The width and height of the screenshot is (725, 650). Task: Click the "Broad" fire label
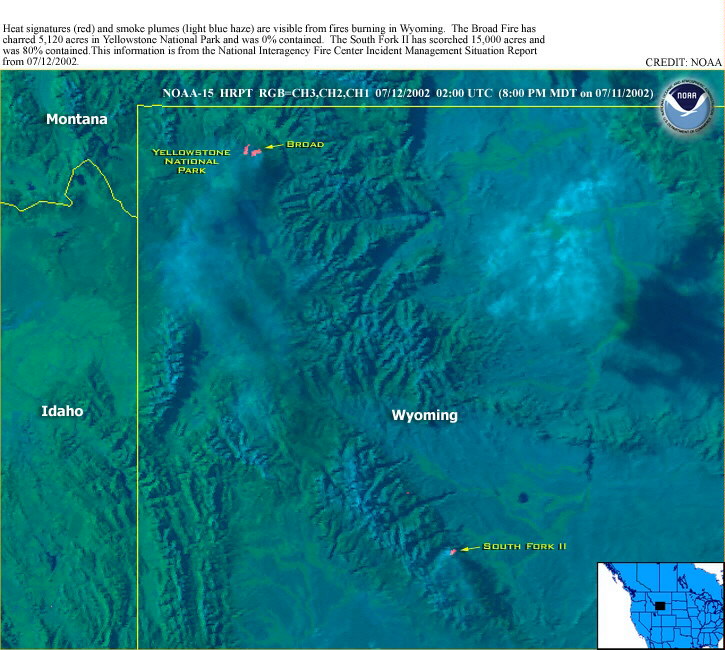pyautogui.click(x=305, y=144)
